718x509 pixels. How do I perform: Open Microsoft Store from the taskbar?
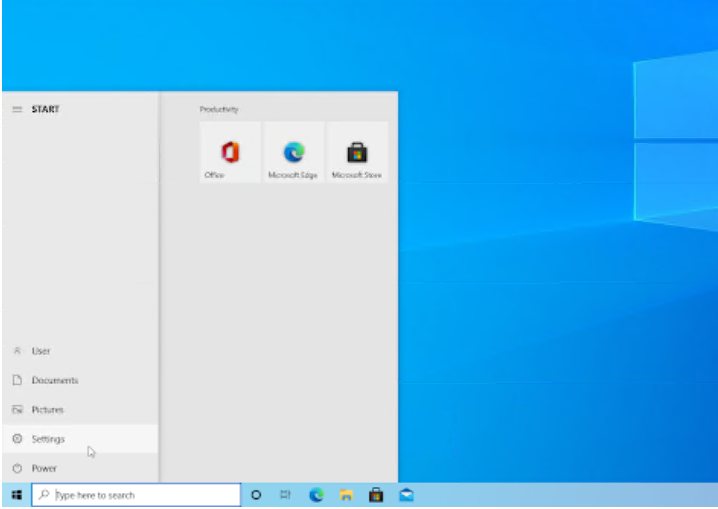coord(376,495)
